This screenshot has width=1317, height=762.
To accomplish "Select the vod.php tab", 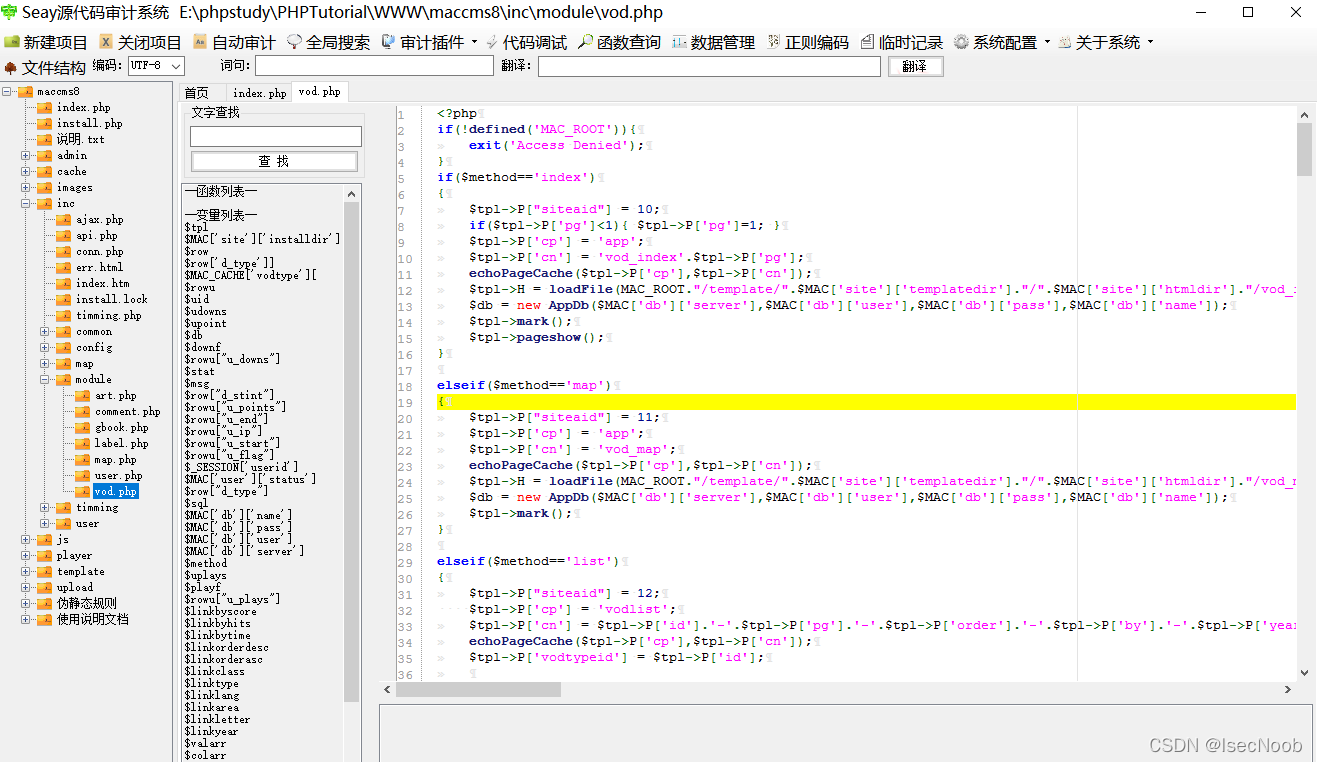I will pyautogui.click(x=319, y=91).
